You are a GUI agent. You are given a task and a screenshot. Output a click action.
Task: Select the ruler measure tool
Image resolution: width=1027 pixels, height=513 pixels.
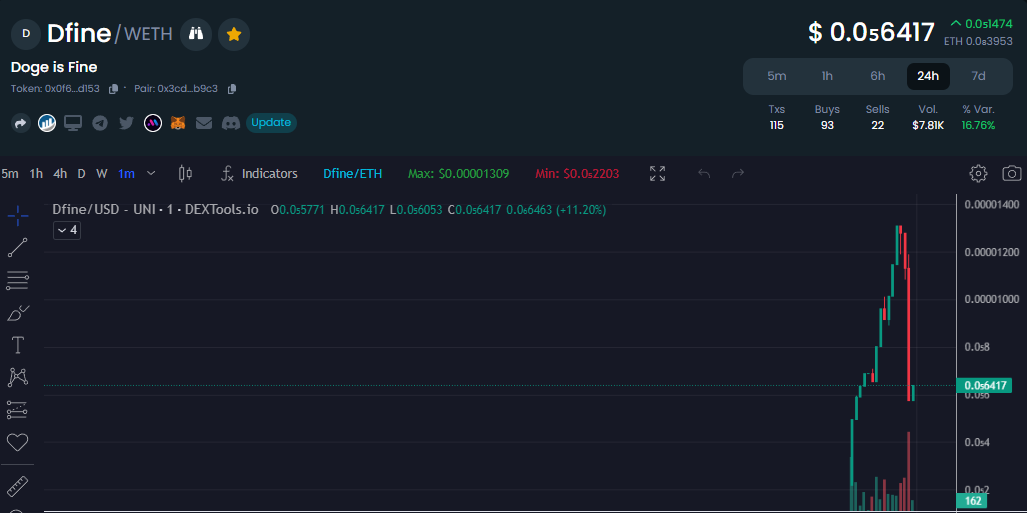point(18,487)
